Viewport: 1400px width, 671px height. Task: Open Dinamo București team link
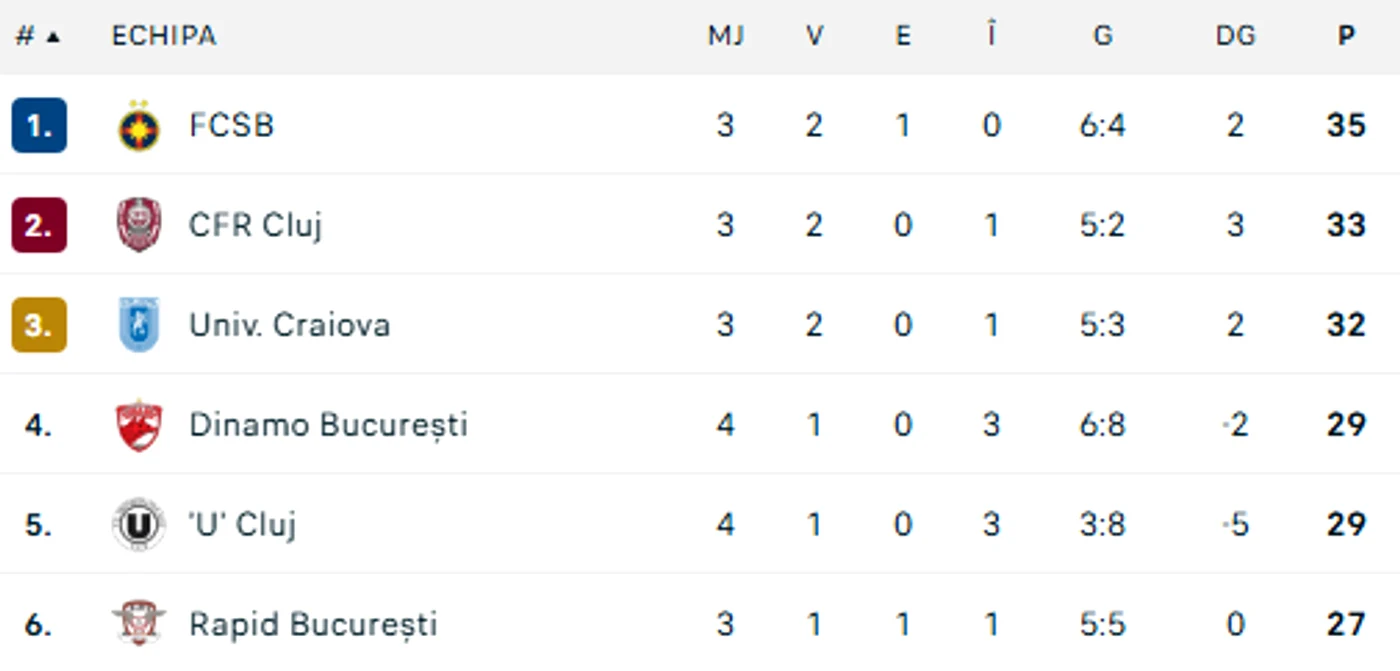328,425
